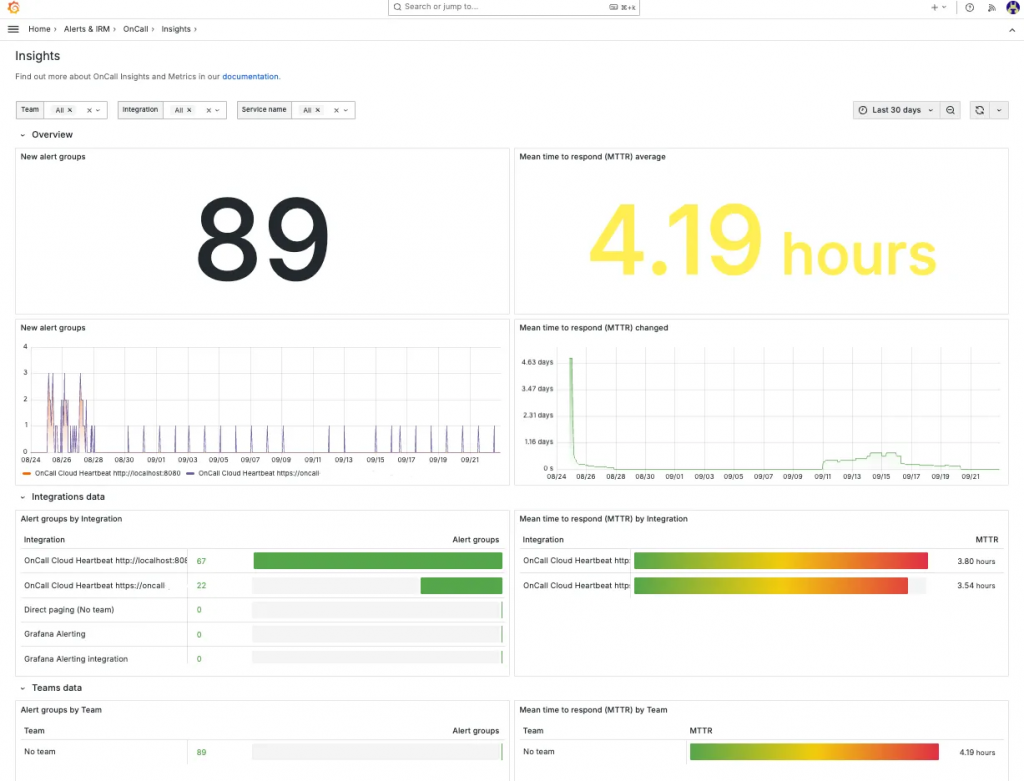The image size is (1024, 781).
Task: Click the Grafana logo icon
Action: click(13, 7)
